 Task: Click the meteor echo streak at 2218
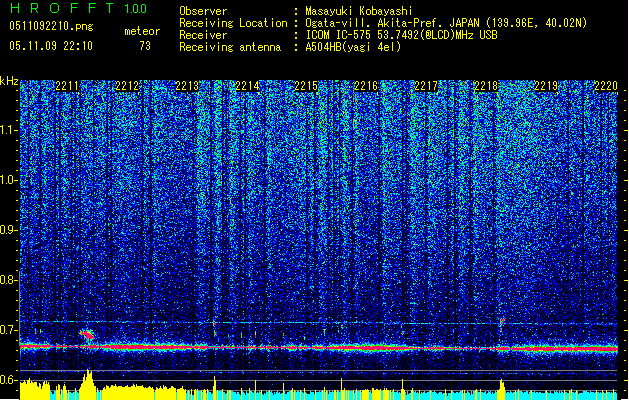point(501,324)
